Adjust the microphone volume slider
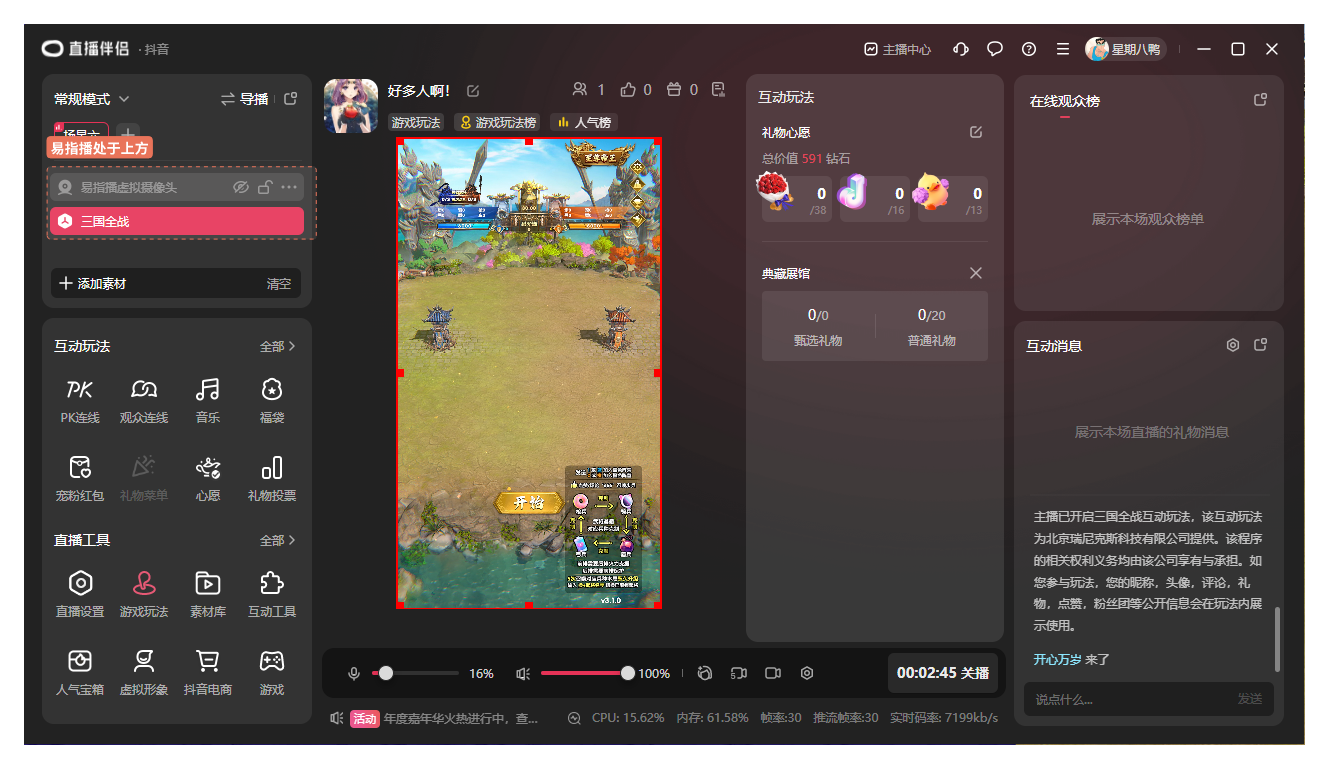Screen dimensions: 1329x769 pyautogui.click(x=415, y=674)
